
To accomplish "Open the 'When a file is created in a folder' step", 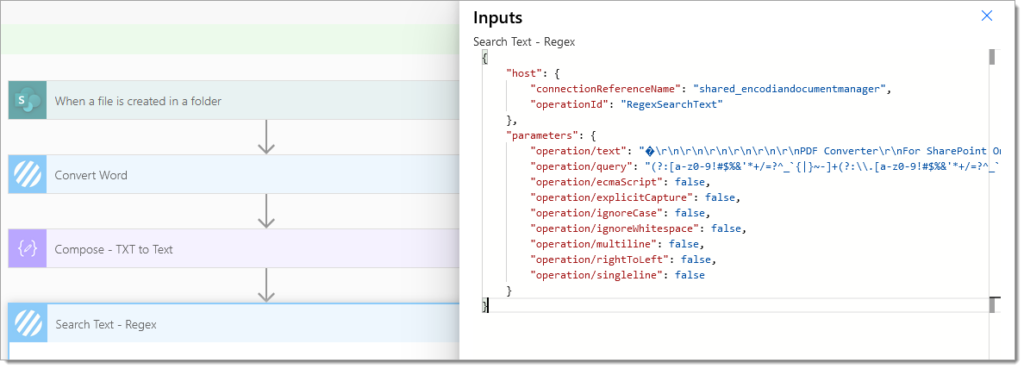I will 234,101.
